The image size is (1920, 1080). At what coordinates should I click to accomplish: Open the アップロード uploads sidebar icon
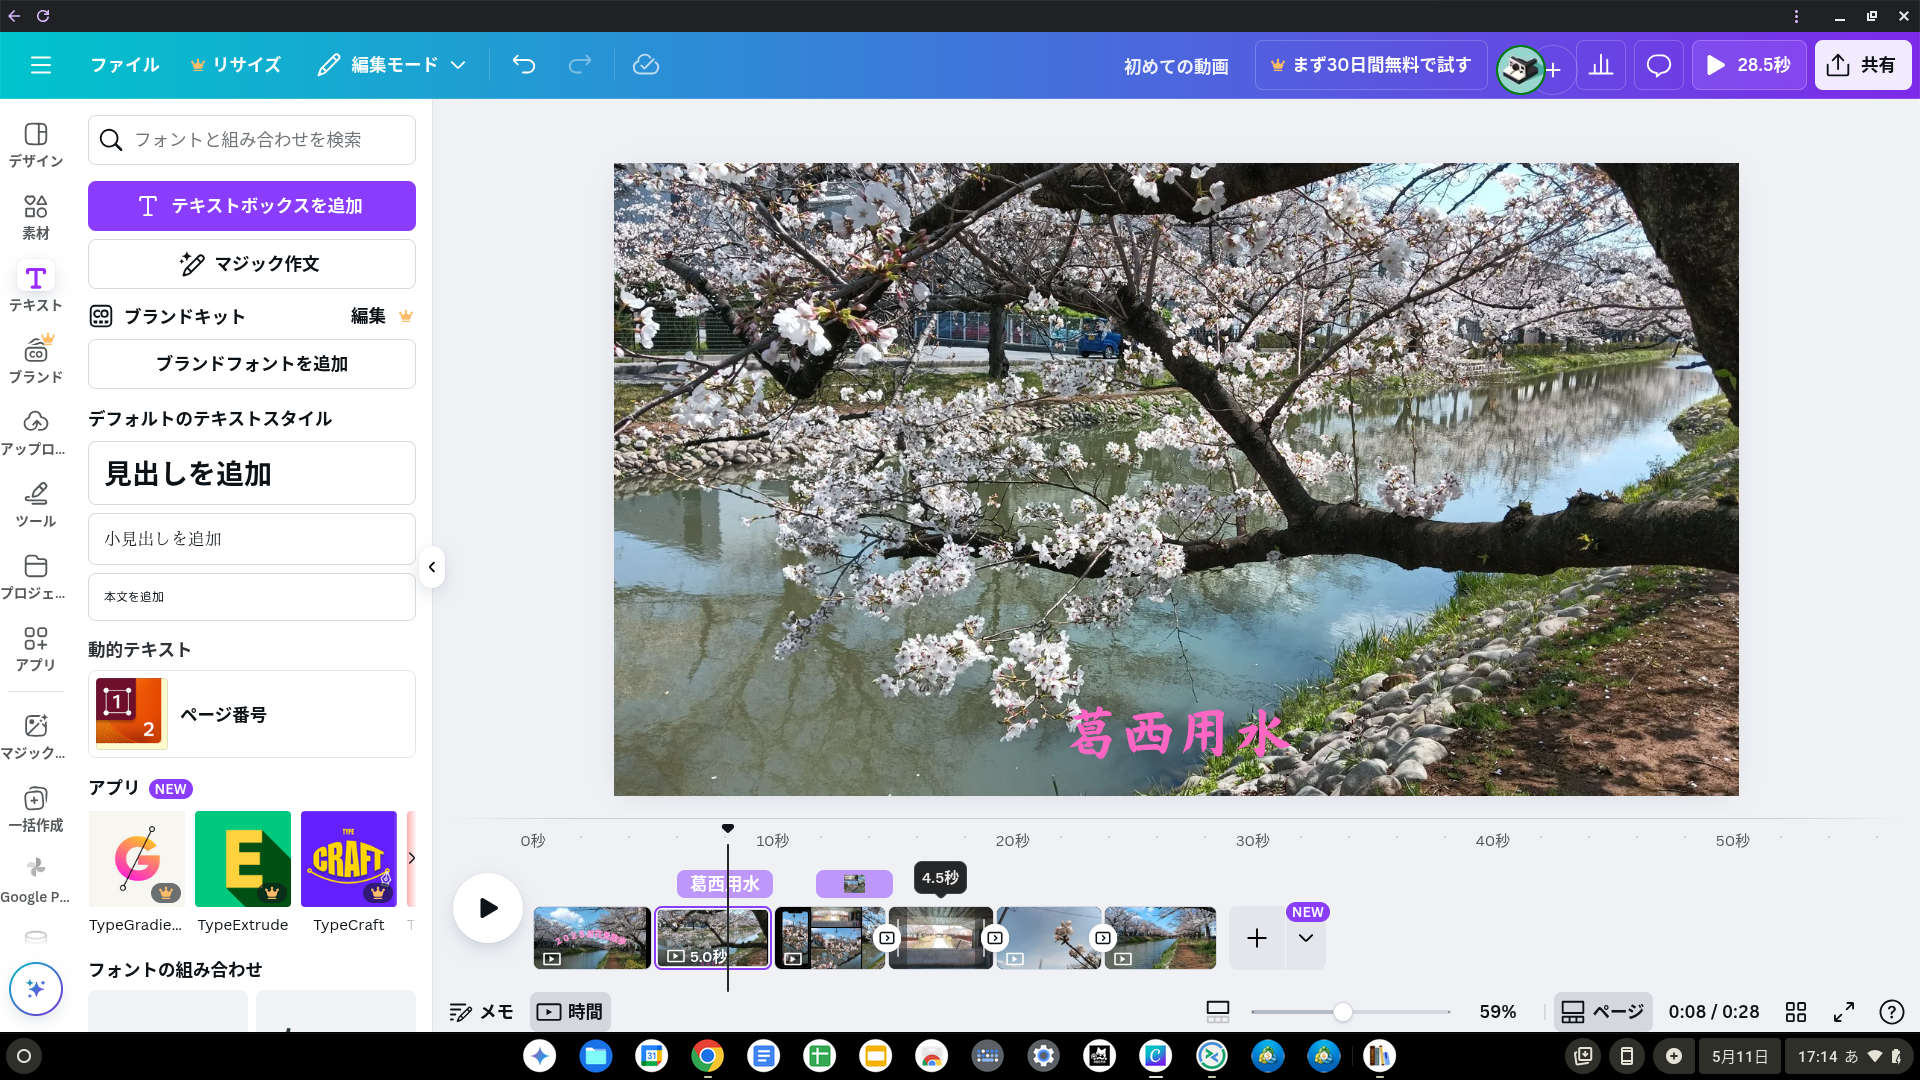(36, 432)
